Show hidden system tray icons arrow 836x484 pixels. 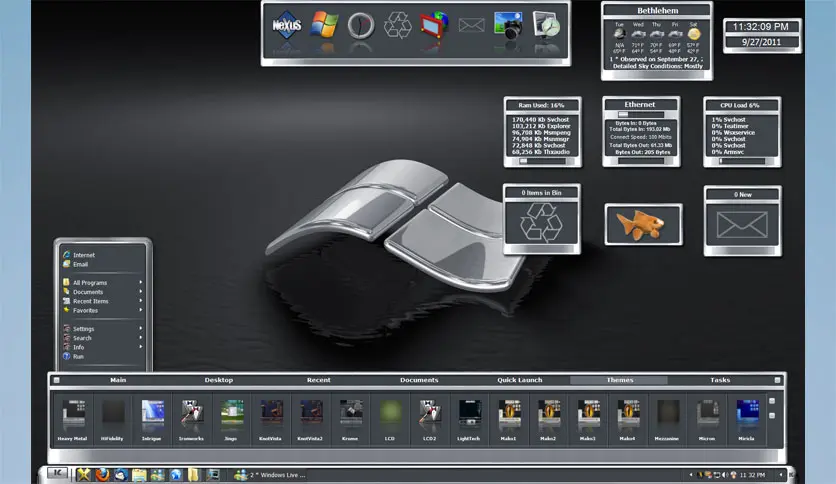click(x=691, y=474)
